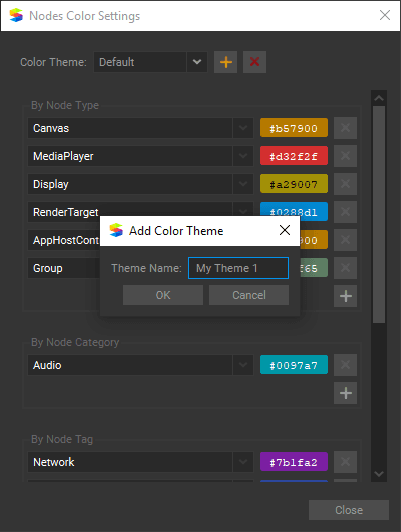
Task: Open the Audio category dropdown
Action: click(243, 365)
